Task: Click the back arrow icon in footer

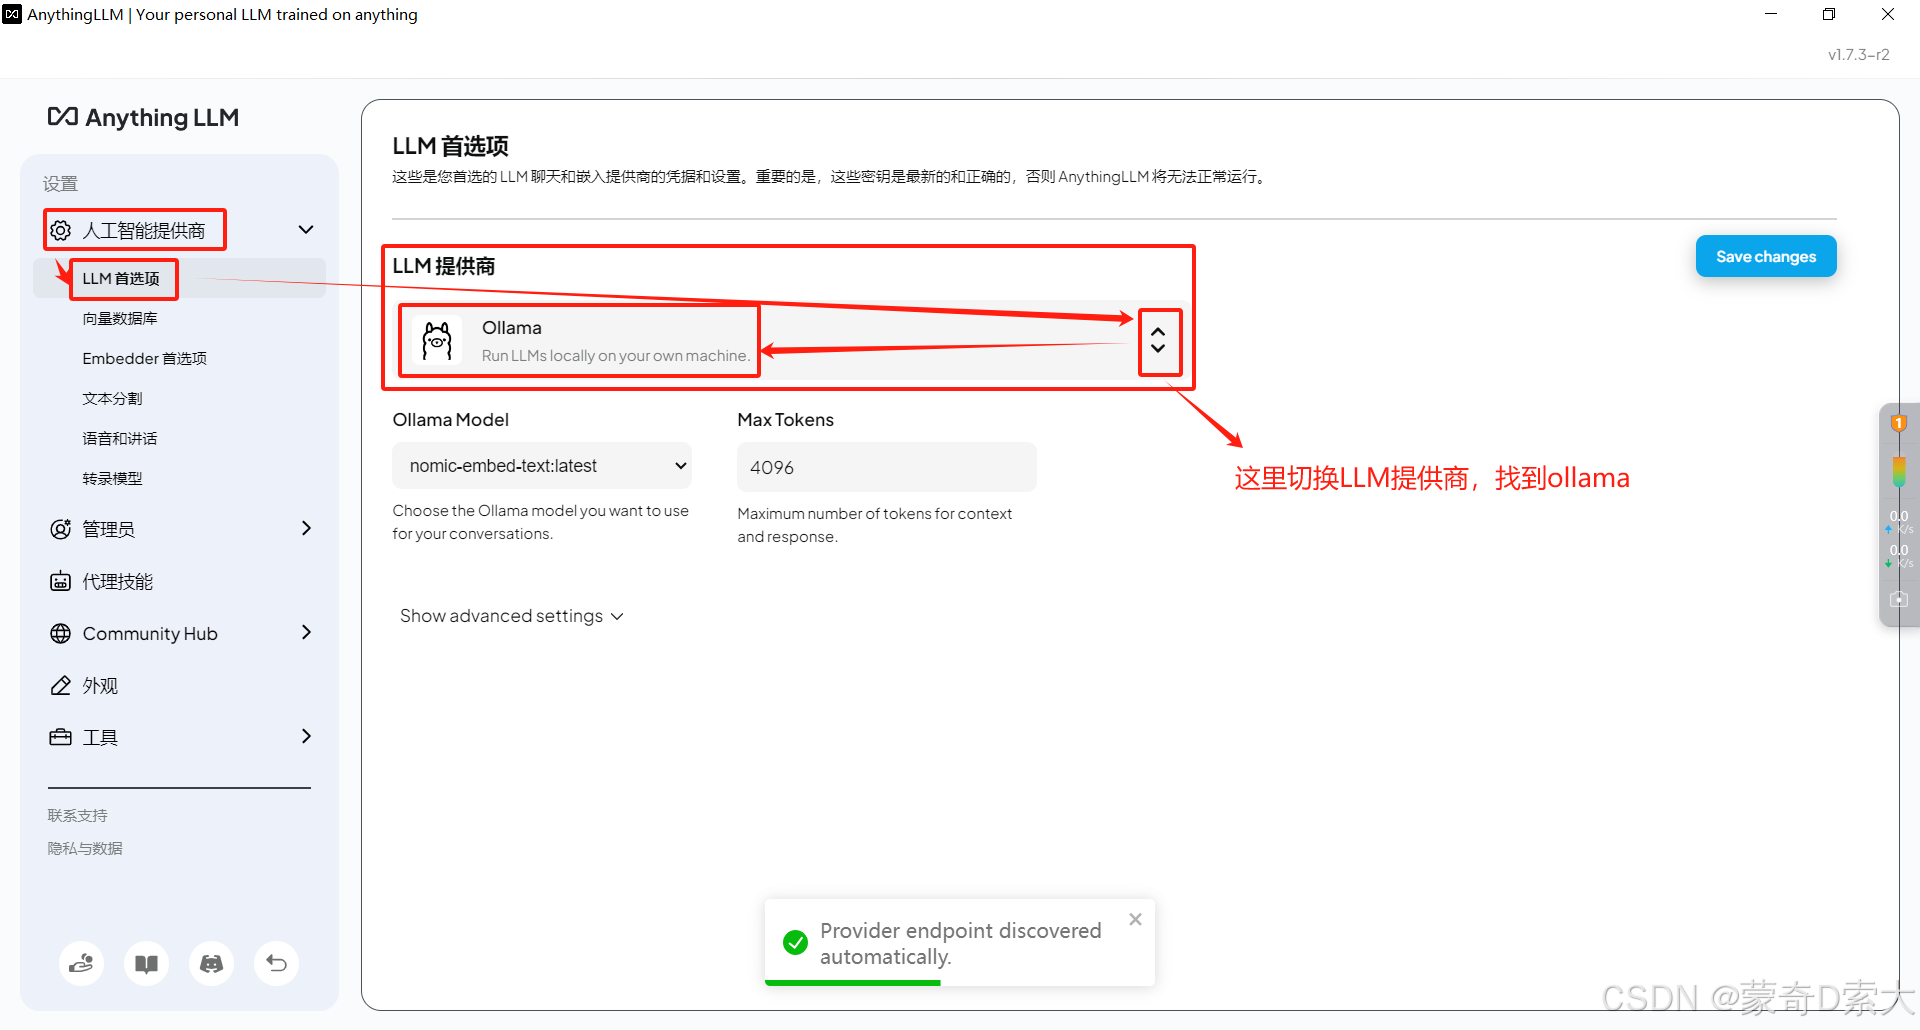Action: [x=276, y=963]
